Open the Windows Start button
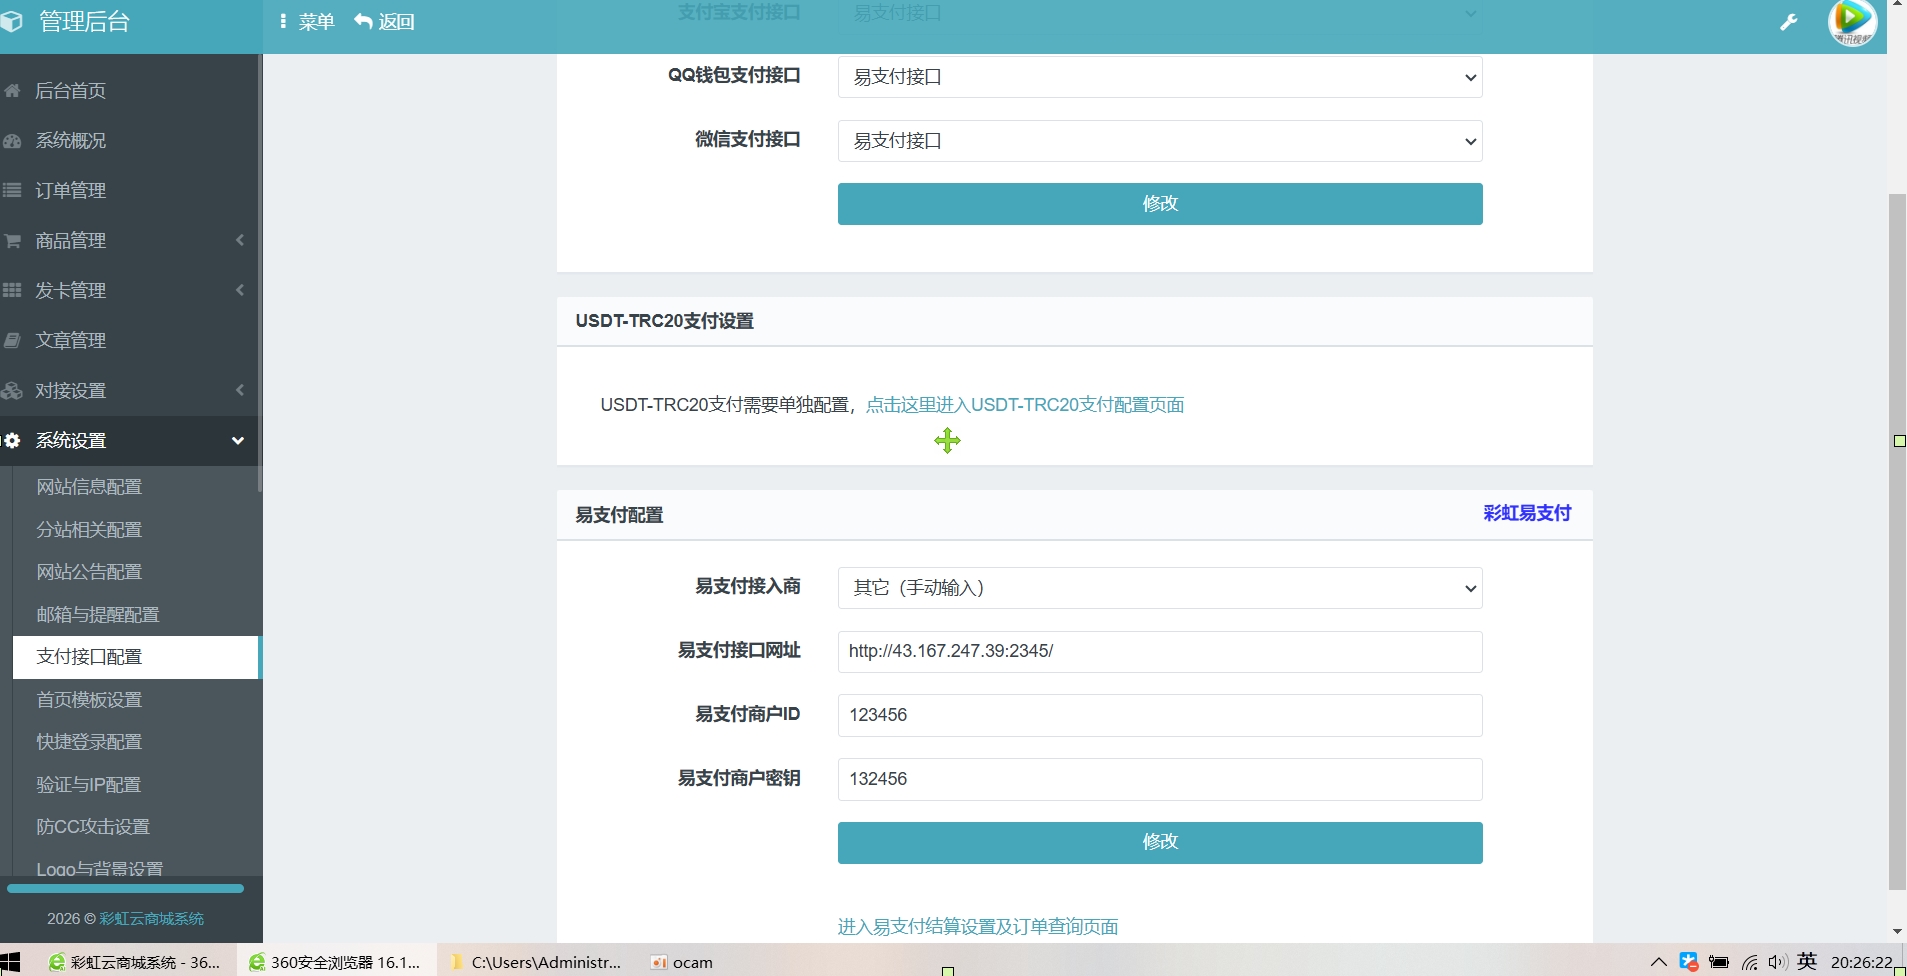Screen dimensions: 1907x976 point(10,962)
